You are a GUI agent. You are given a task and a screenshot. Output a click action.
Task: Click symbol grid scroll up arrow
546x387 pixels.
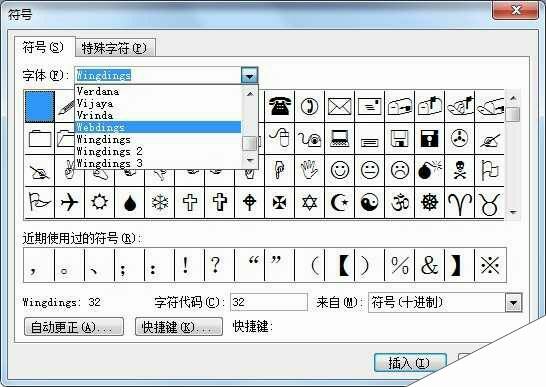point(513,99)
